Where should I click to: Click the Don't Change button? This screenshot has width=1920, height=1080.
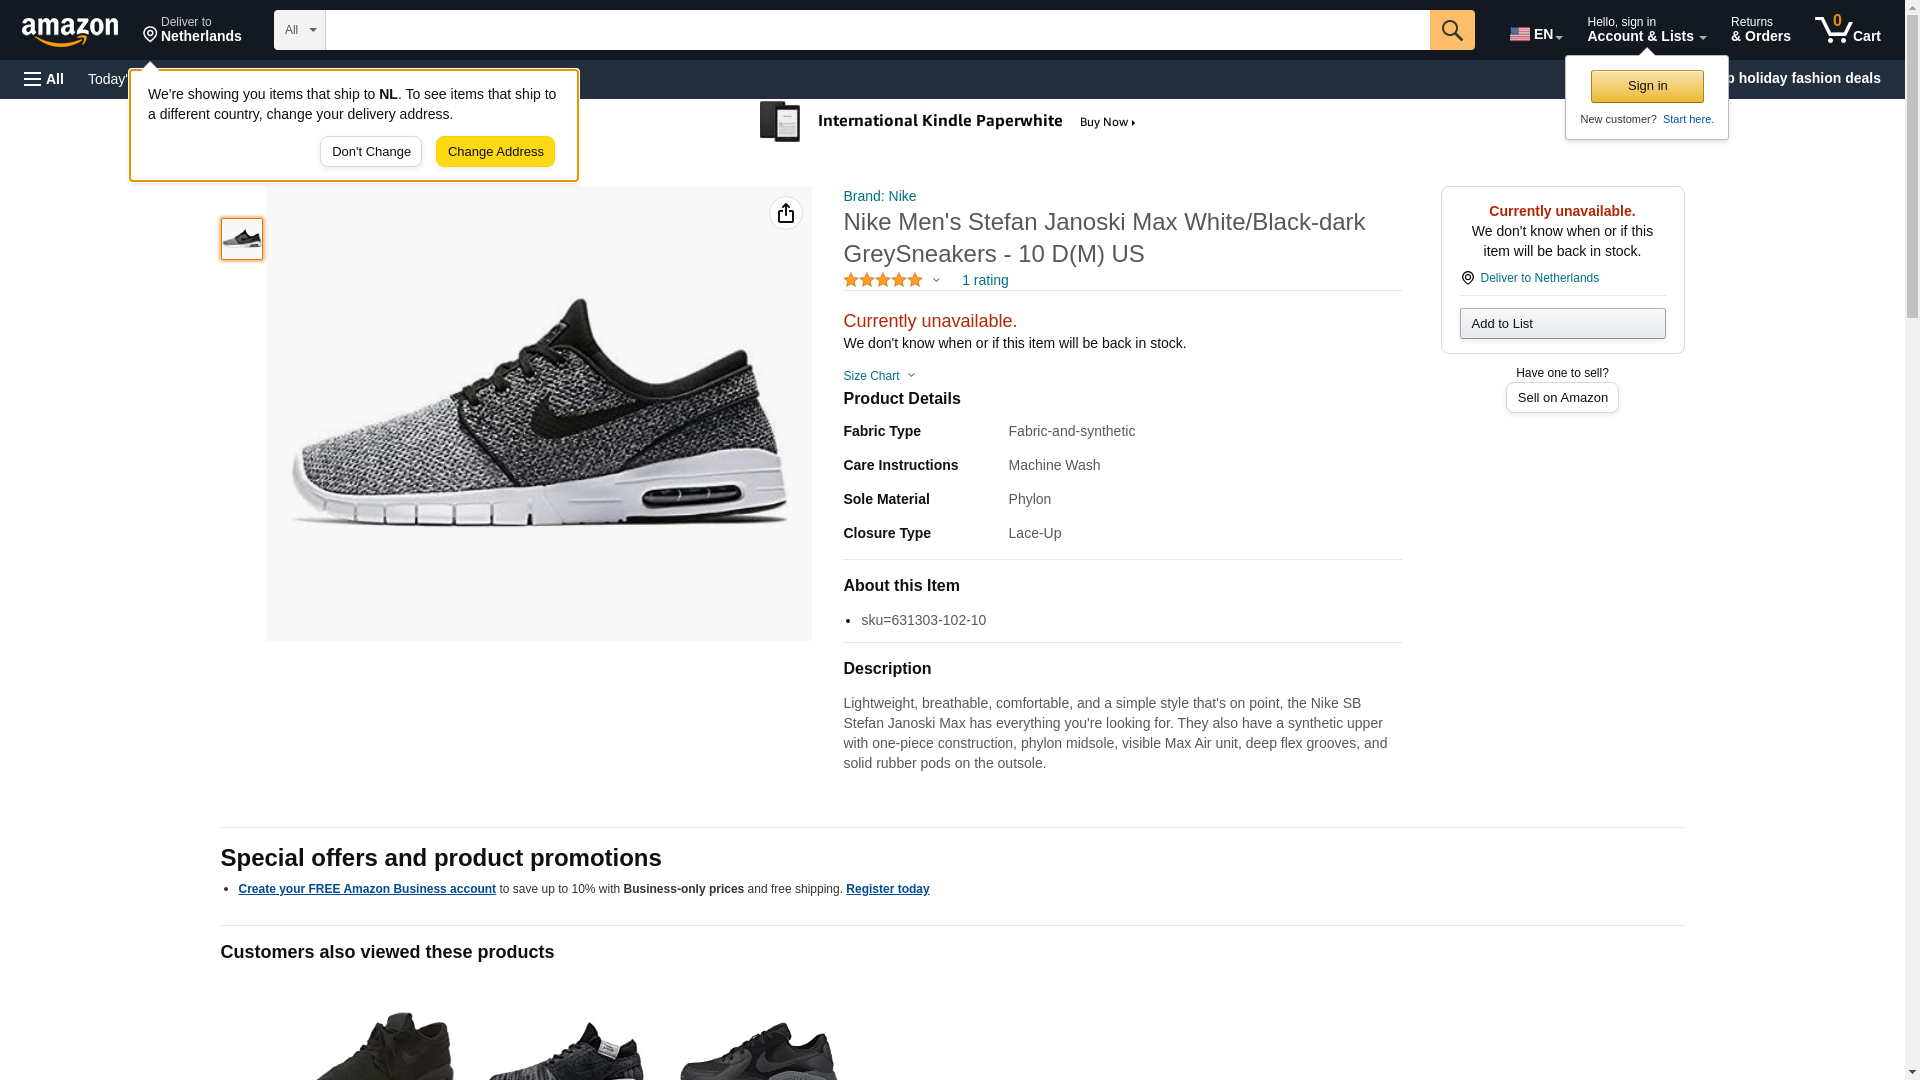(371, 152)
